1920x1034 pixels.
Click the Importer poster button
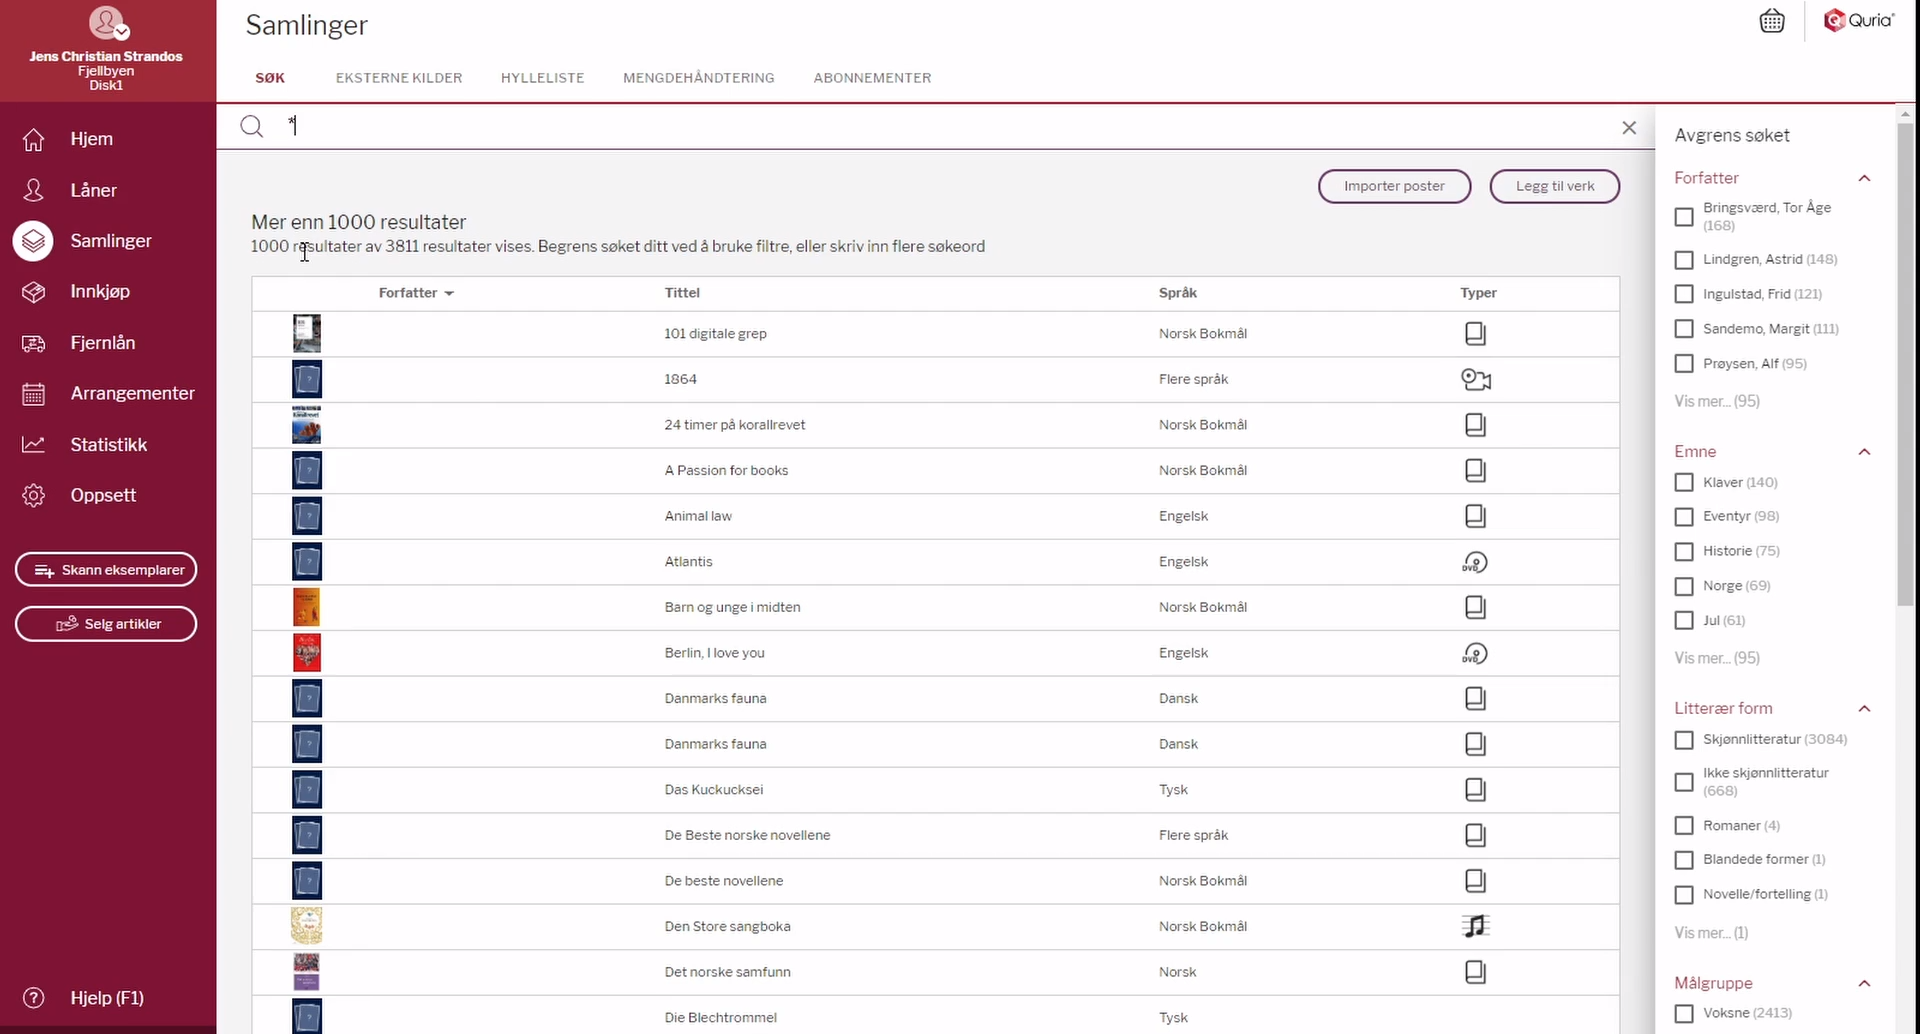[1394, 186]
